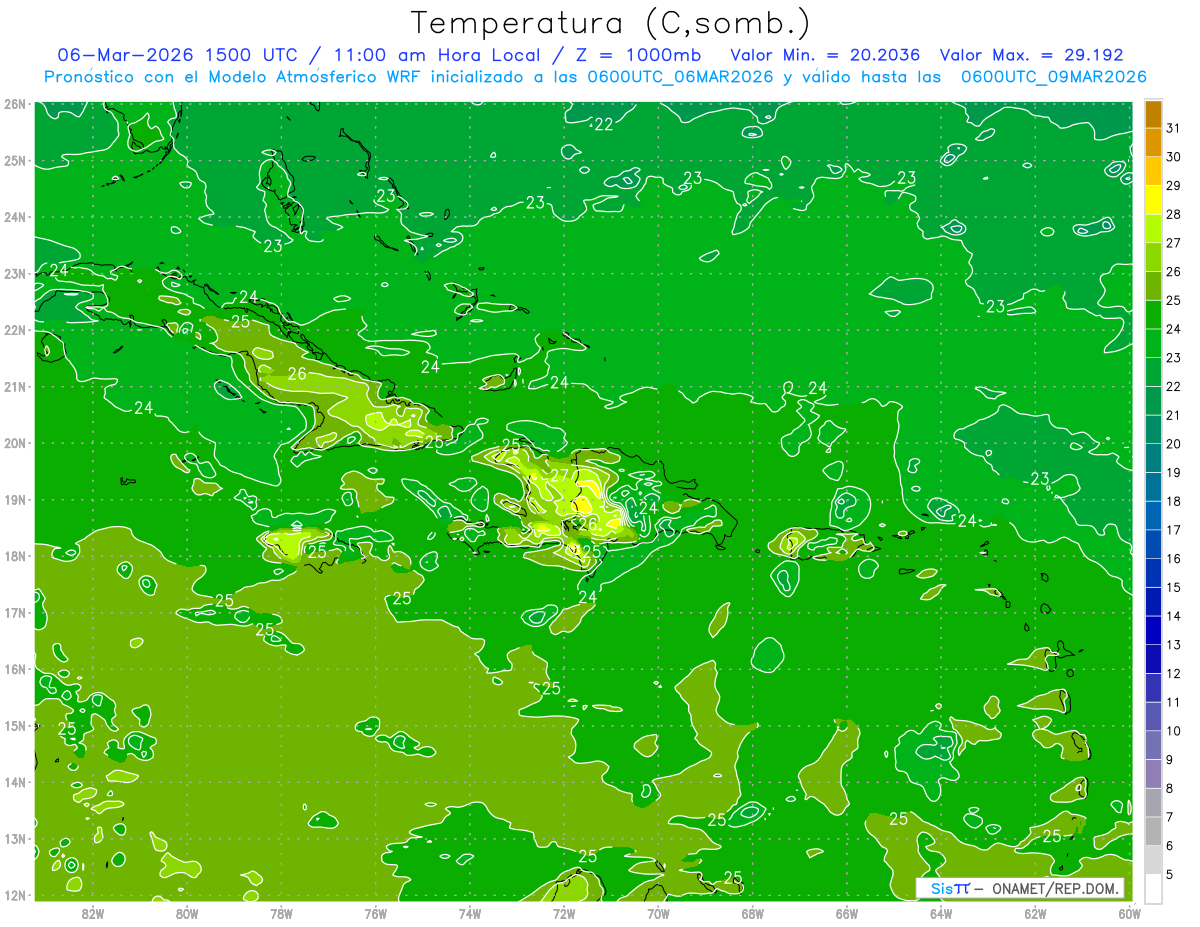The width and height of the screenshot is (1200, 927).
Task: Select the date text "06-Mar-2026 1500 UTC"
Action: (177, 55)
